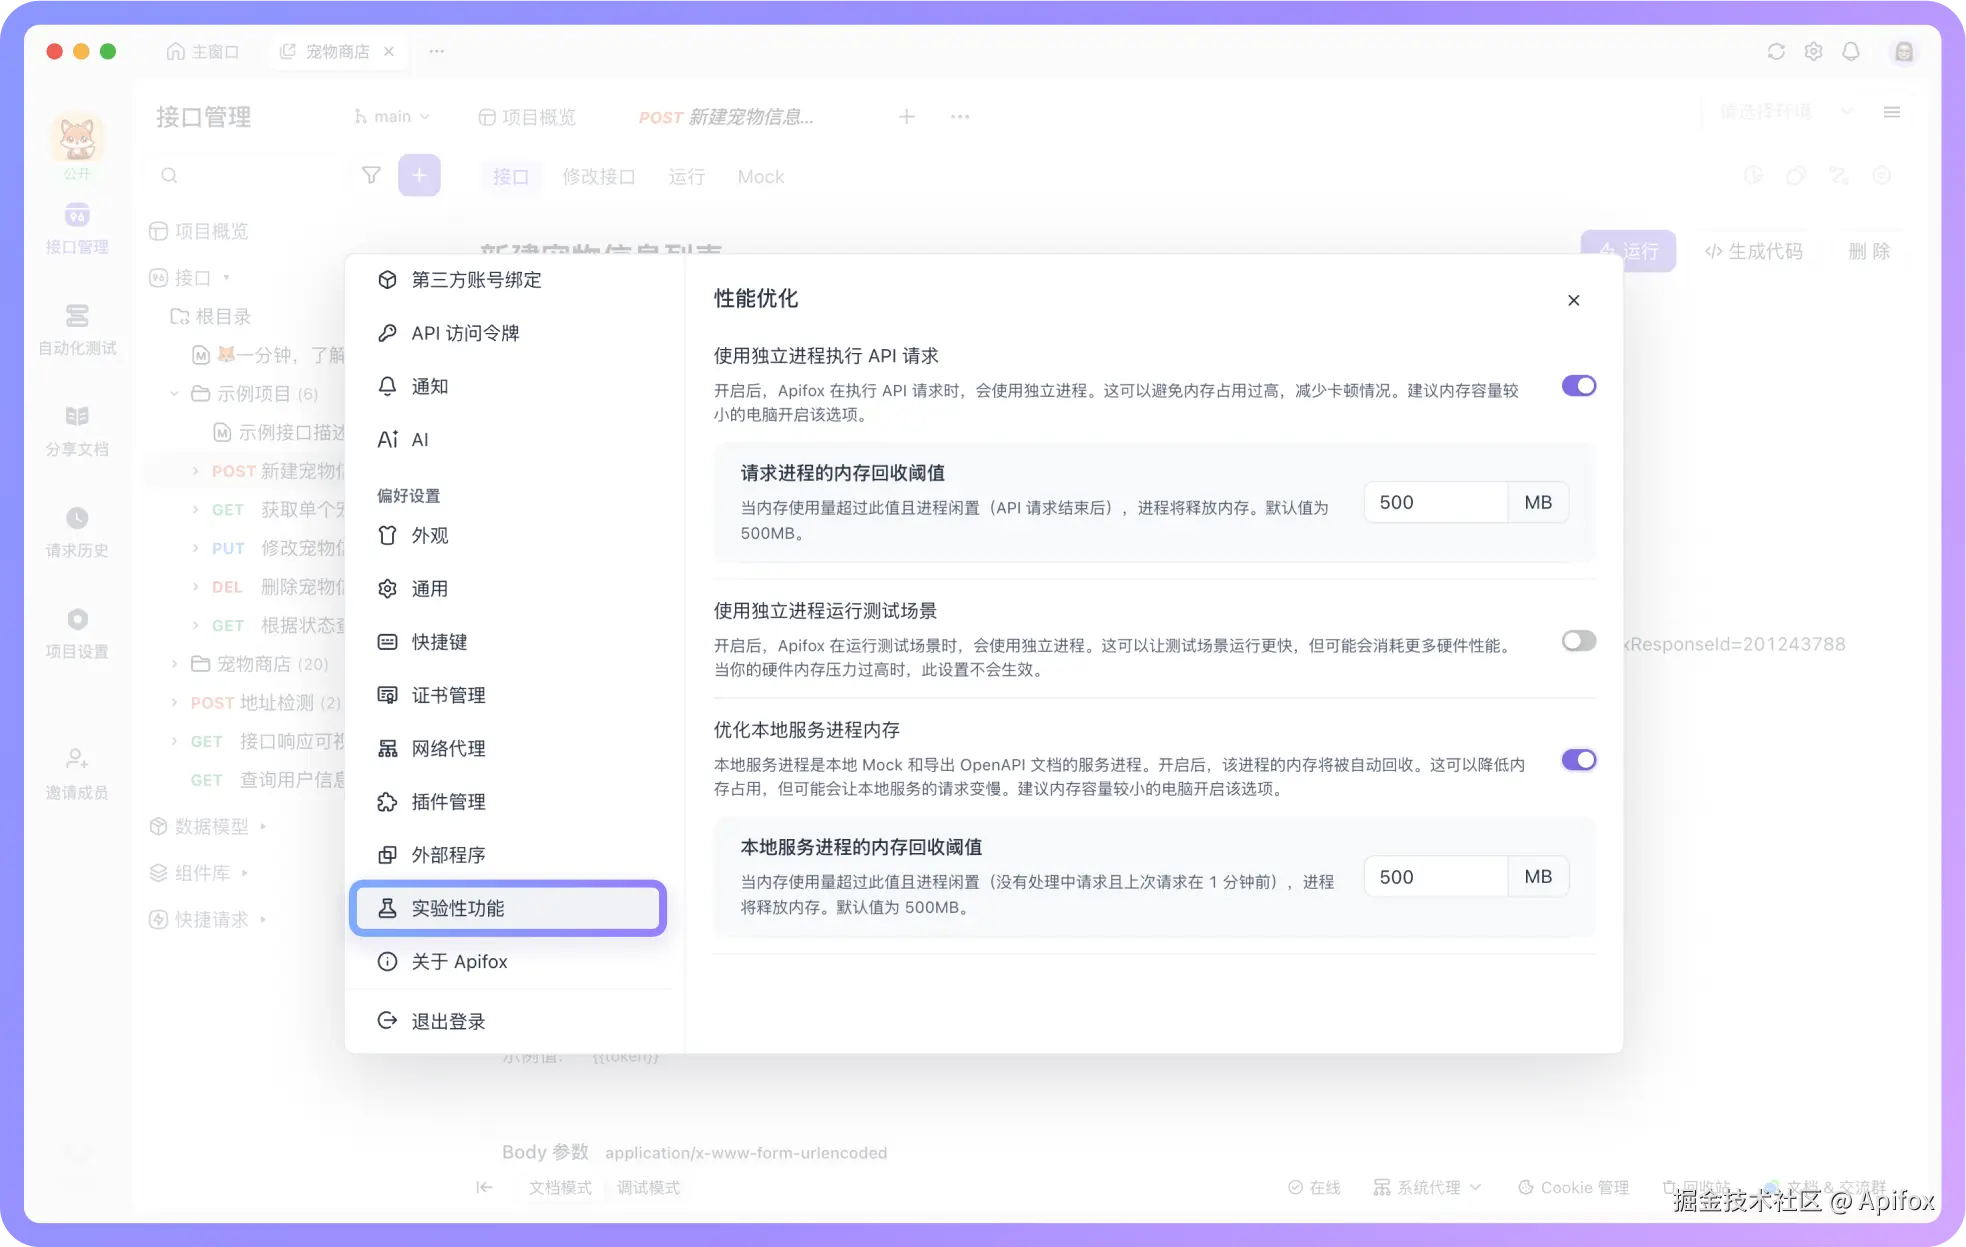The width and height of the screenshot is (1966, 1247).
Task: Click the 500 MB memory threshold input field
Action: pos(1435,501)
